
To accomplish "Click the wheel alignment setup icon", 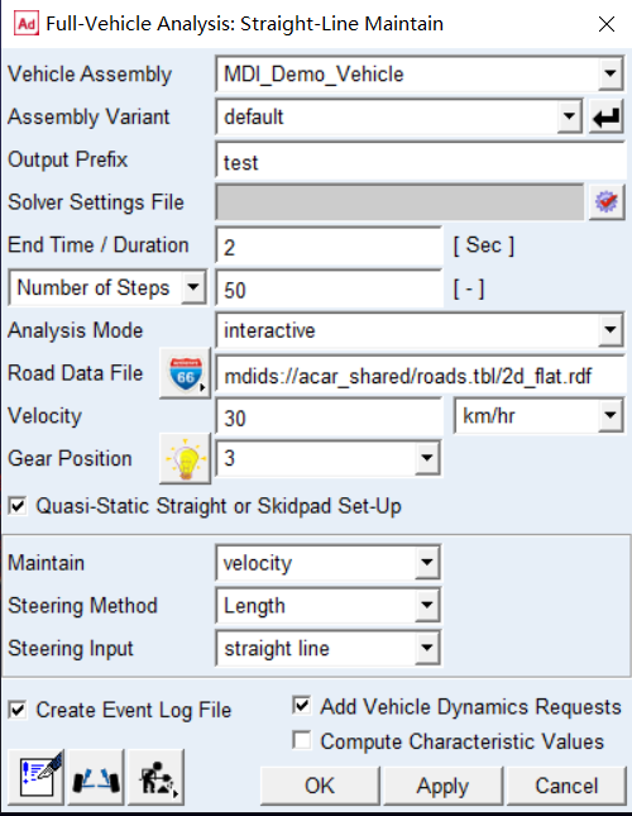I will tap(95, 775).
